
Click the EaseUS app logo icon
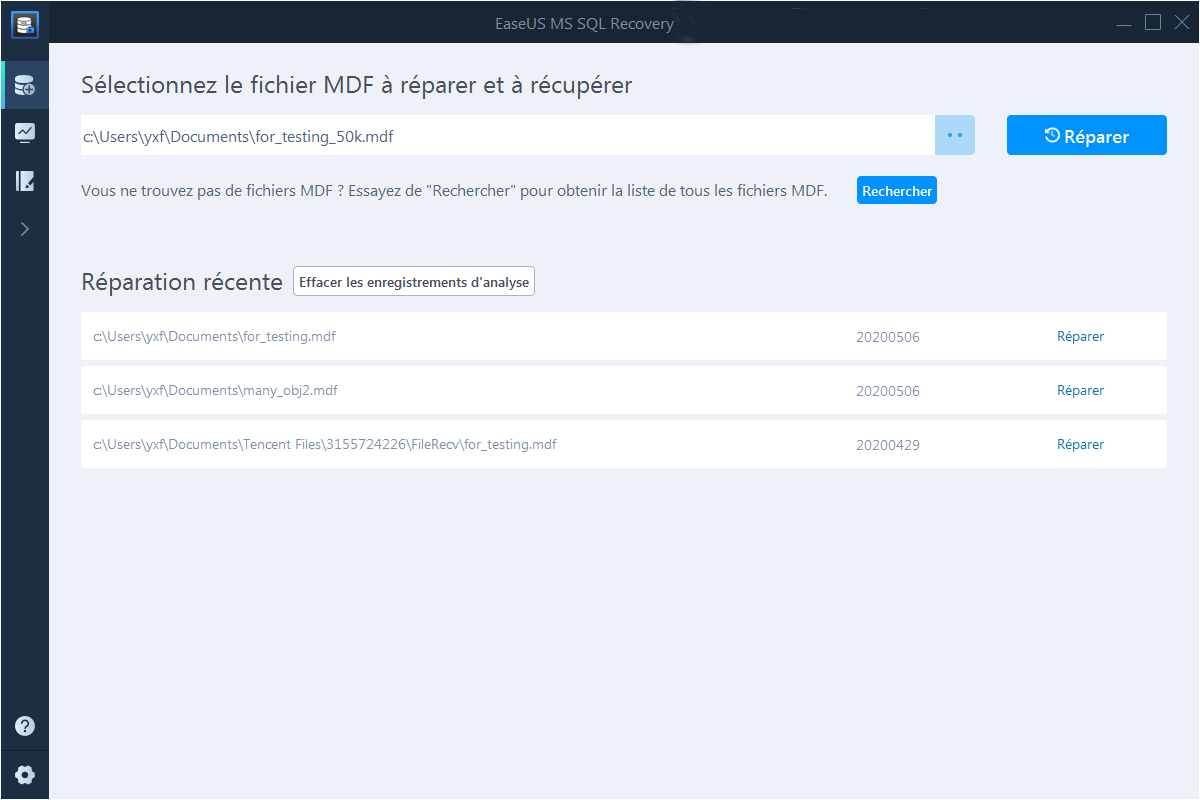coord(24,24)
